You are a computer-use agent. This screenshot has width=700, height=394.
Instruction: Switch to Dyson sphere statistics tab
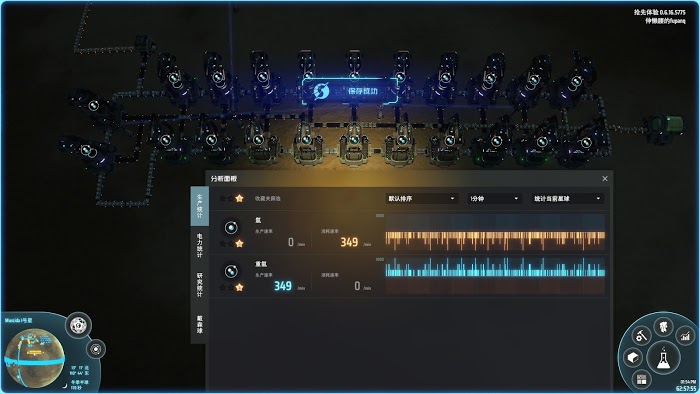click(200, 324)
